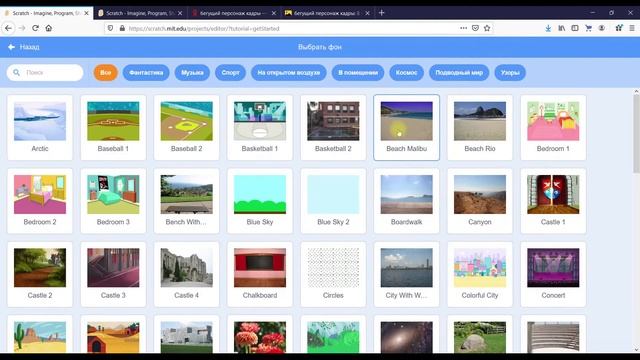Filter backdrops by Фантастика
640x360 pixels.
pos(146,73)
